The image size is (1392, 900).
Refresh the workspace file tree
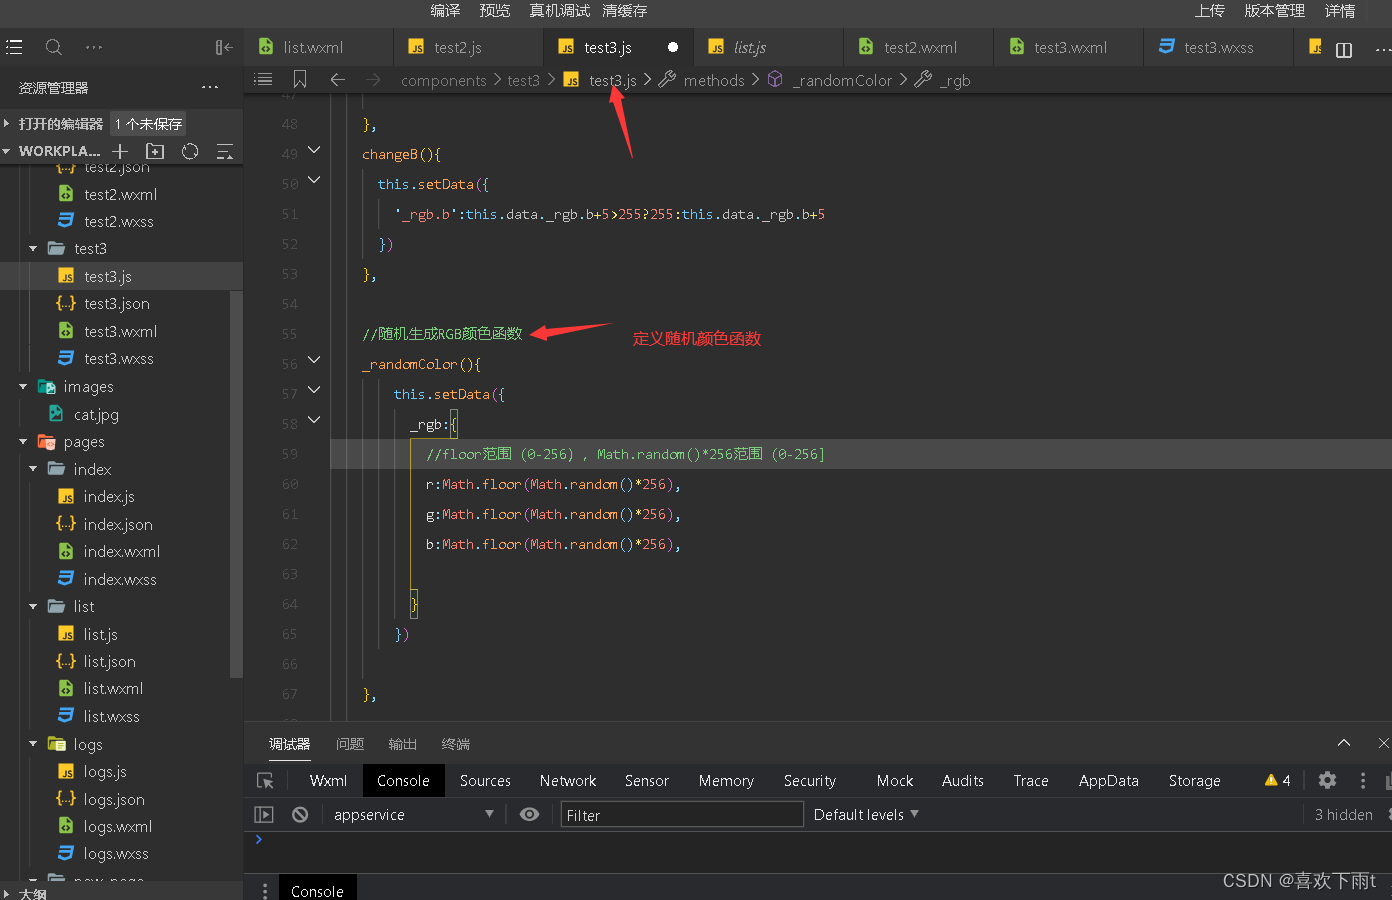pyautogui.click(x=190, y=151)
